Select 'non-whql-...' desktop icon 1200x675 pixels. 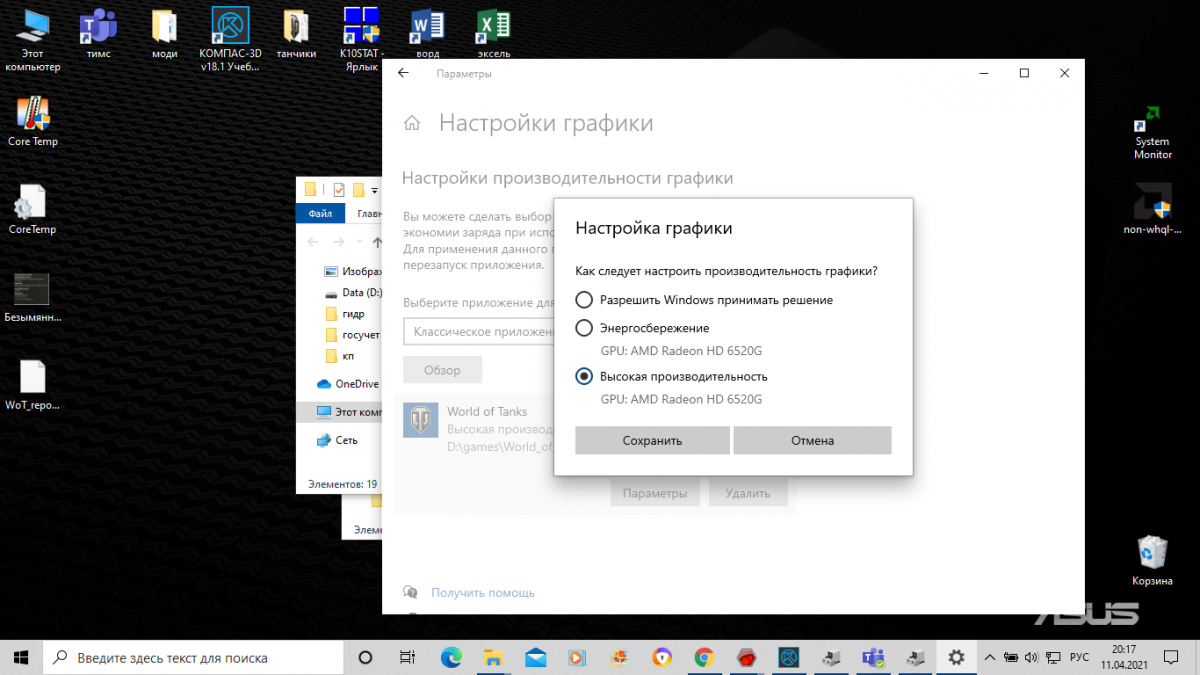click(x=1152, y=210)
